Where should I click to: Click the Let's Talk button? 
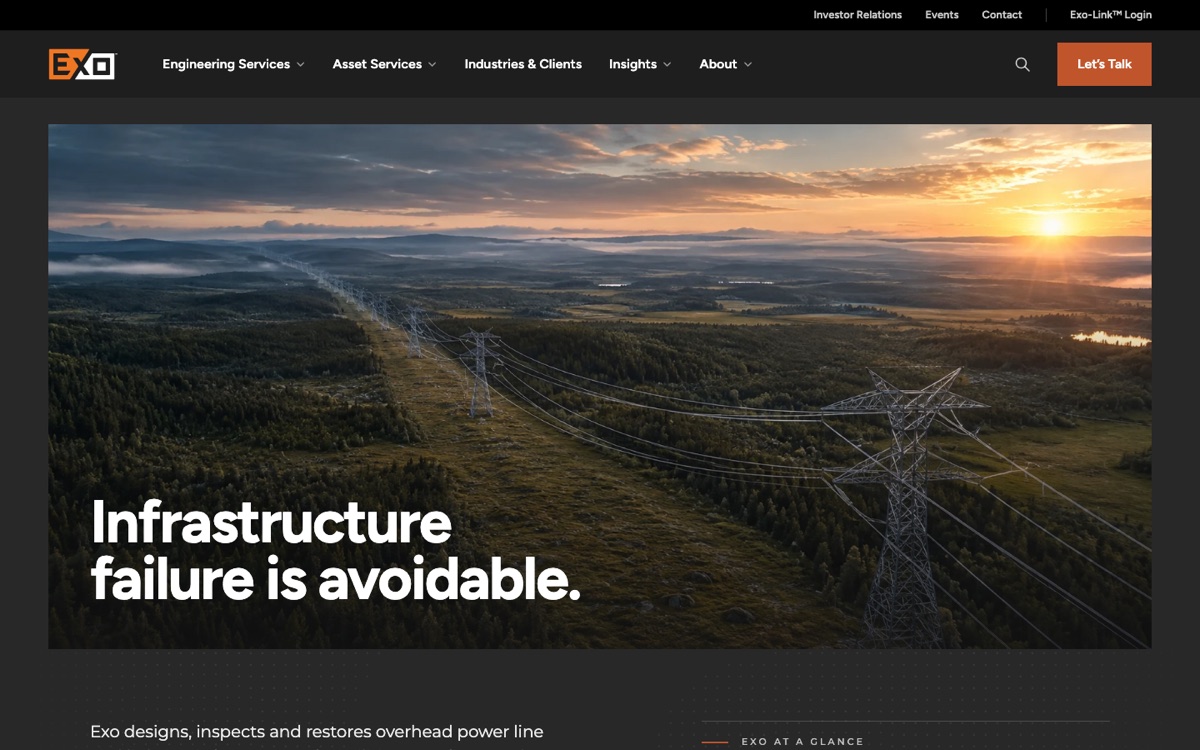[x=1104, y=64]
